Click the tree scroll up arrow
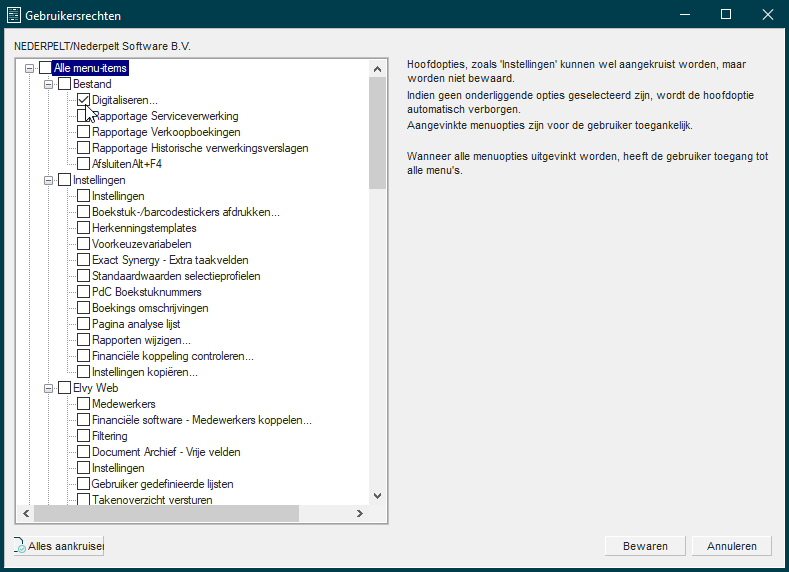This screenshot has width=789, height=572. coord(377,69)
